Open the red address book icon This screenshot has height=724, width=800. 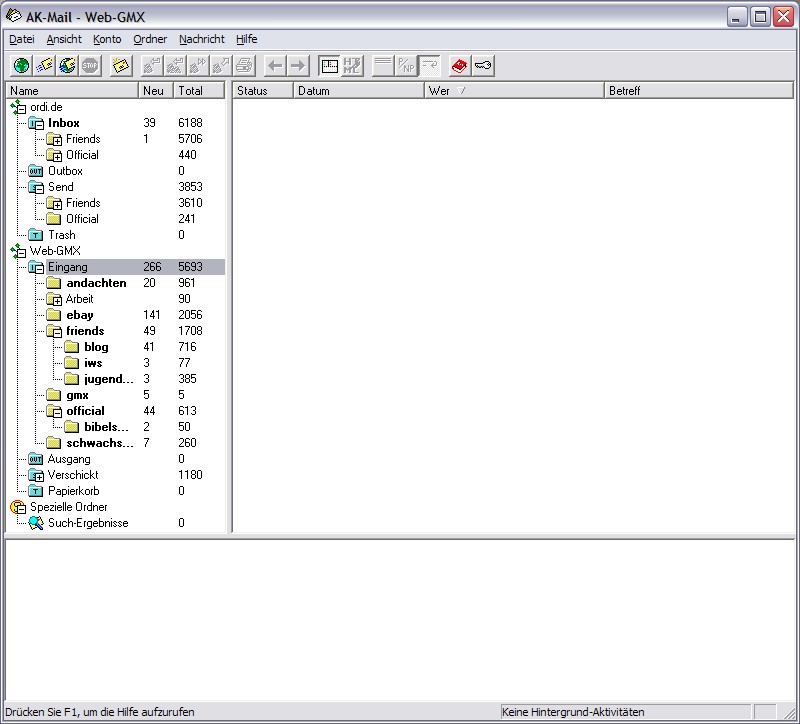pos(460,66)
